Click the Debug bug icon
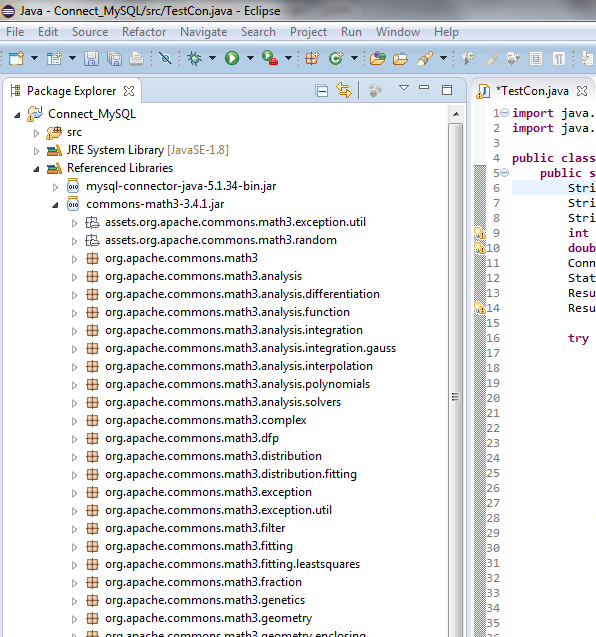 (195, 58)
